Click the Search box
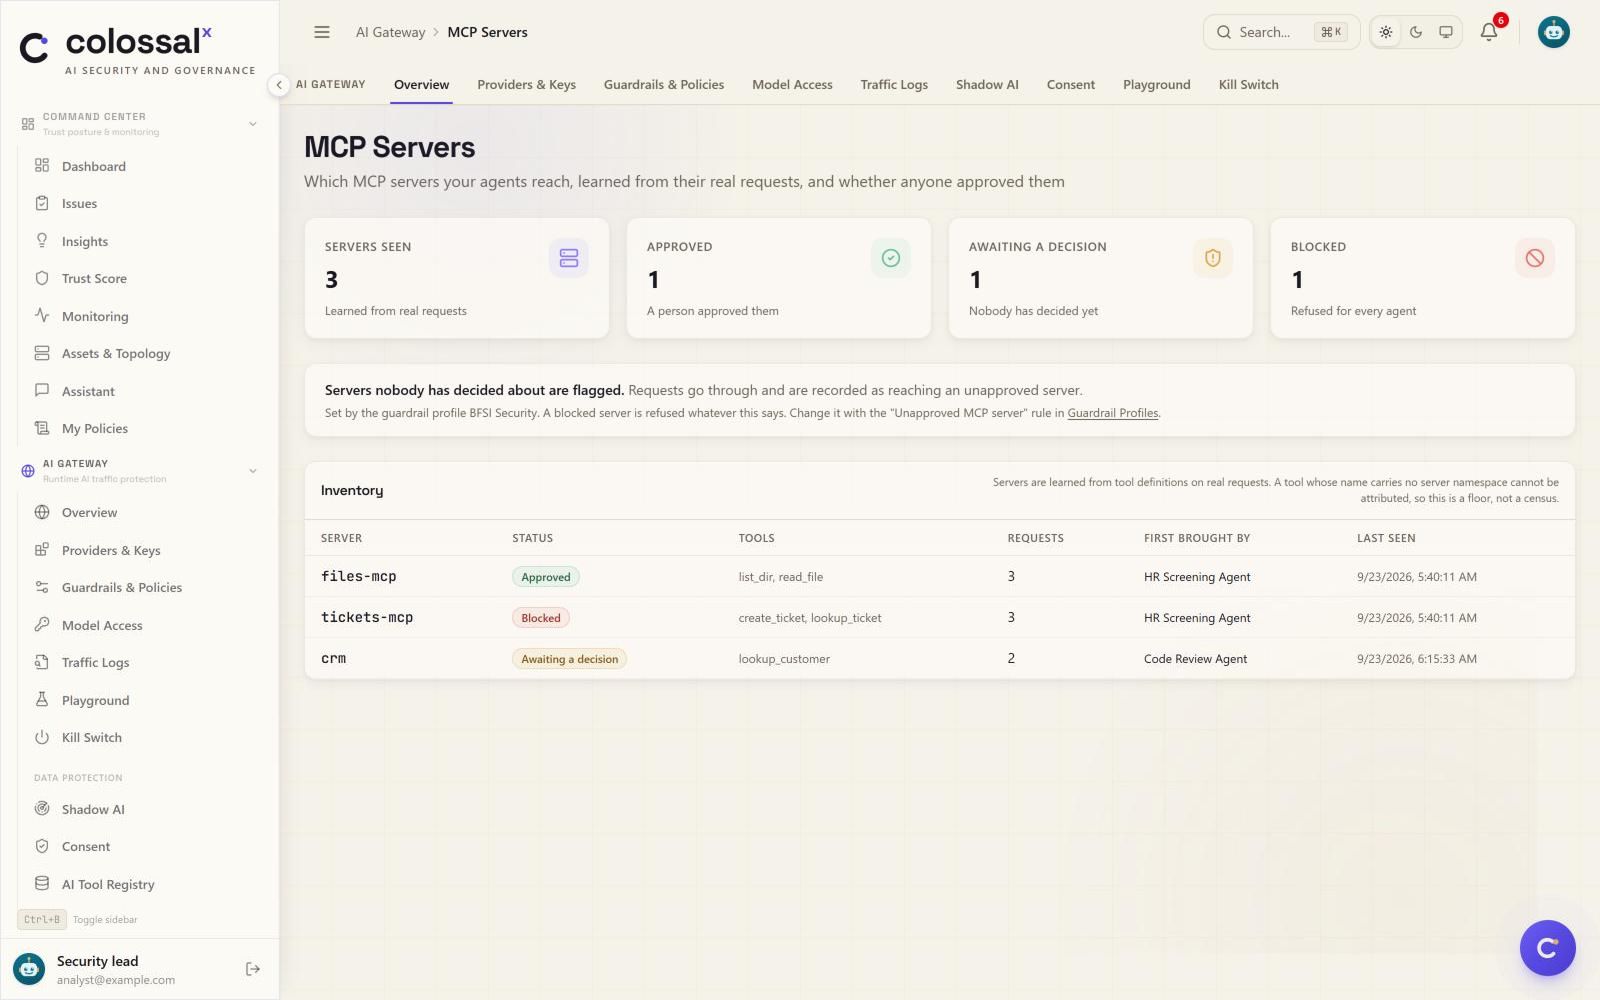1600x1000 pixels. click(1281, 32)
